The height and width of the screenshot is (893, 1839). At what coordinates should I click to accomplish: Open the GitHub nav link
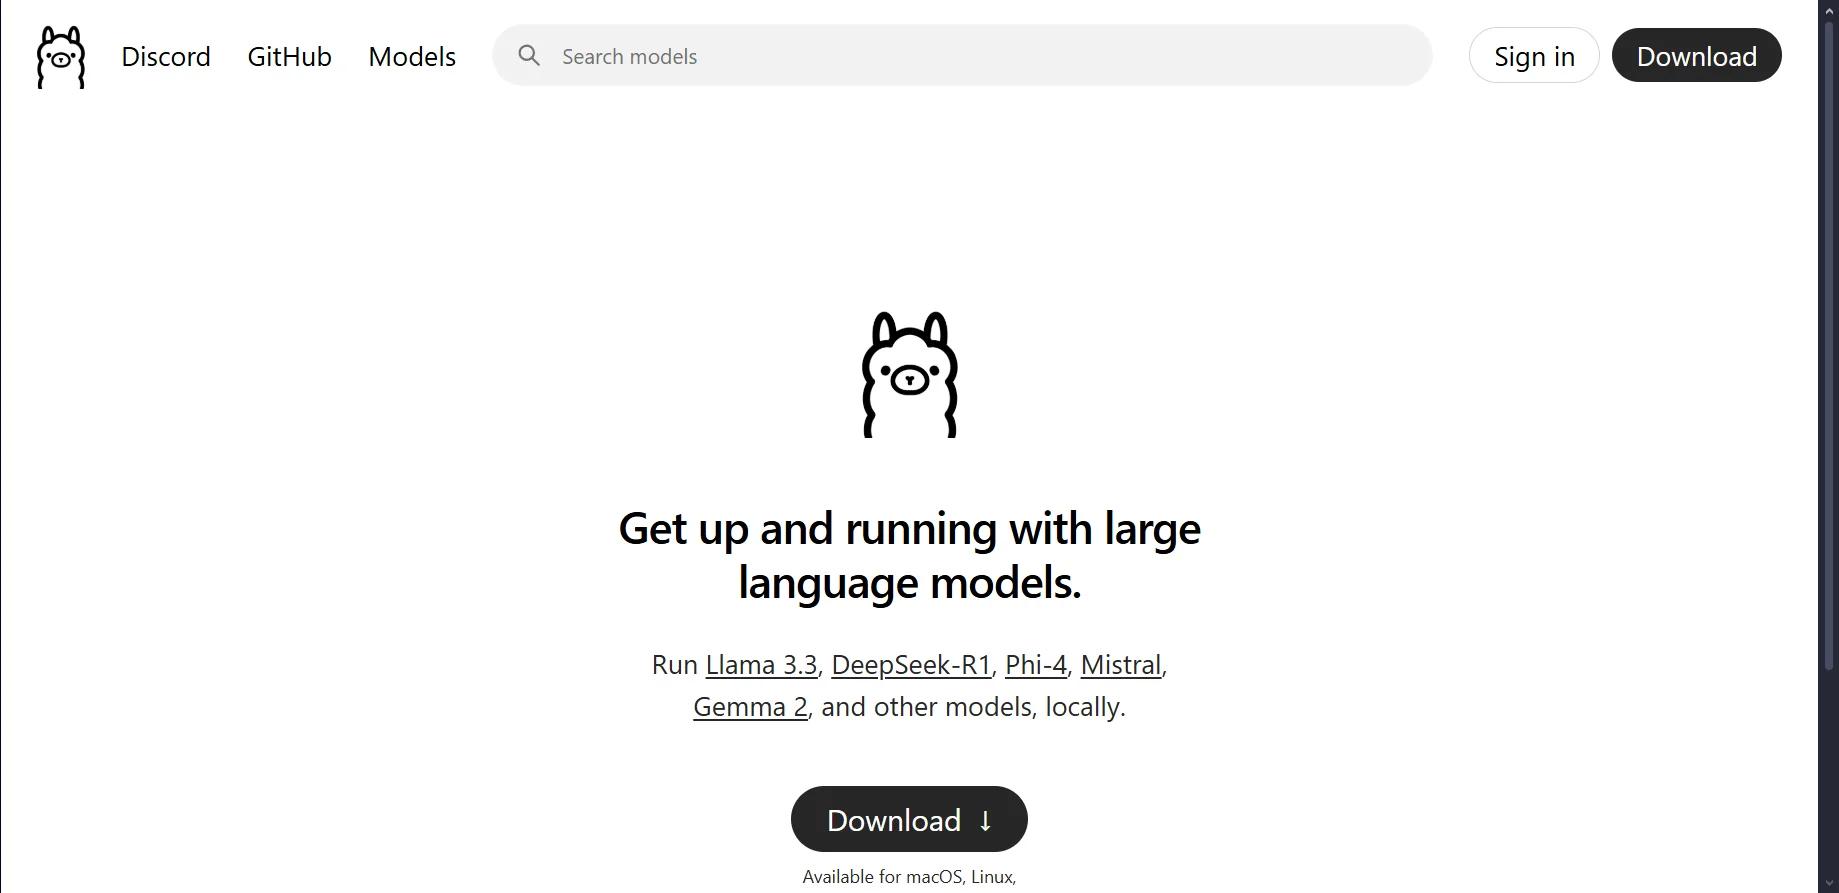pos(289,57)
